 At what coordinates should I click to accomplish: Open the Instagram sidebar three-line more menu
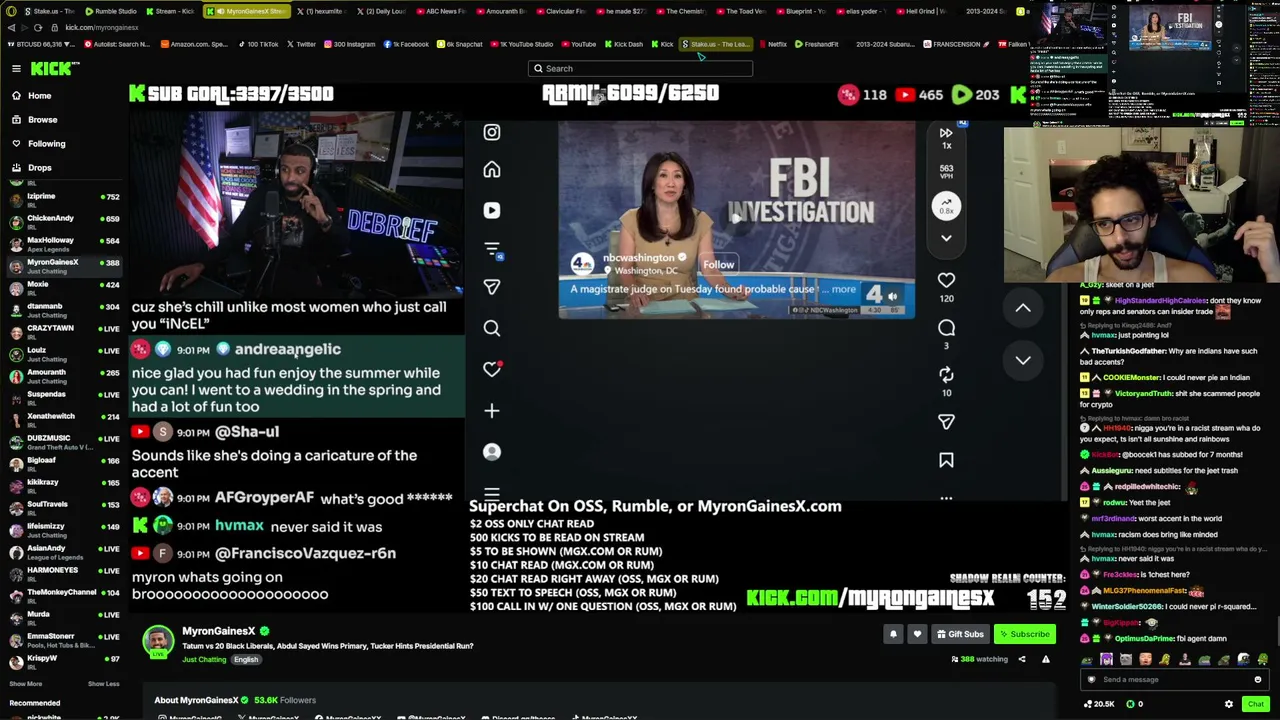coord(491,493)
